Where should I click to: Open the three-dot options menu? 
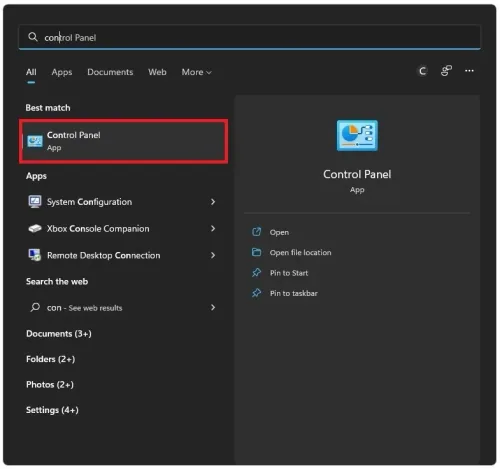click(x=469, y=71)
